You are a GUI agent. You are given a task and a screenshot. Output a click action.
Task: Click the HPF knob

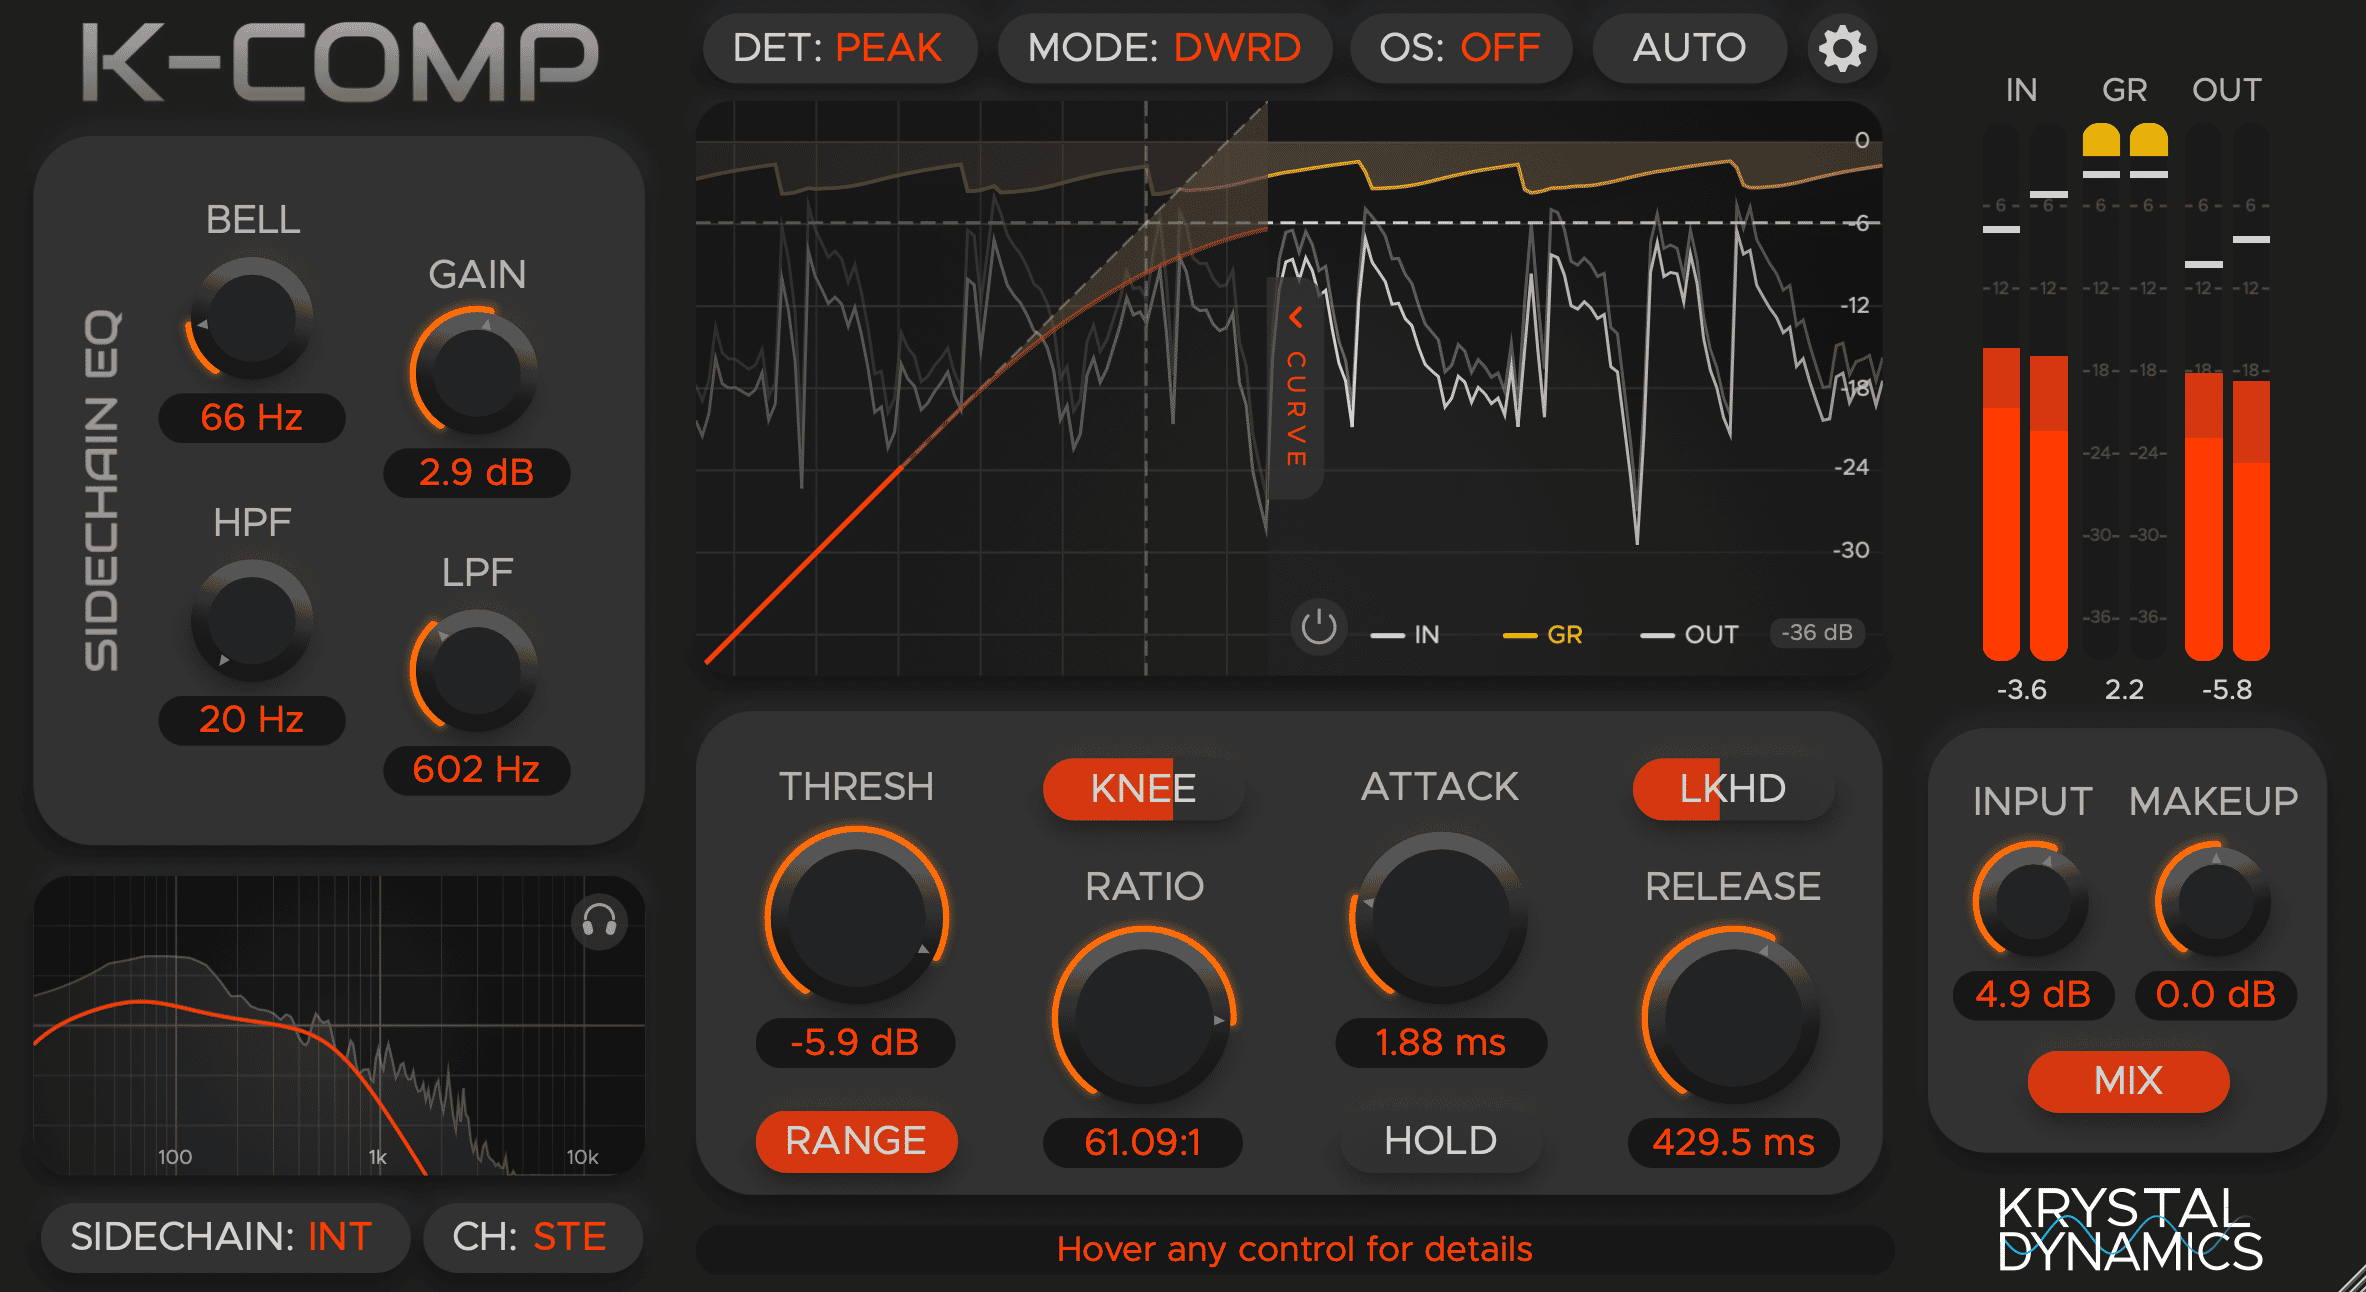(x=251, y=621)
